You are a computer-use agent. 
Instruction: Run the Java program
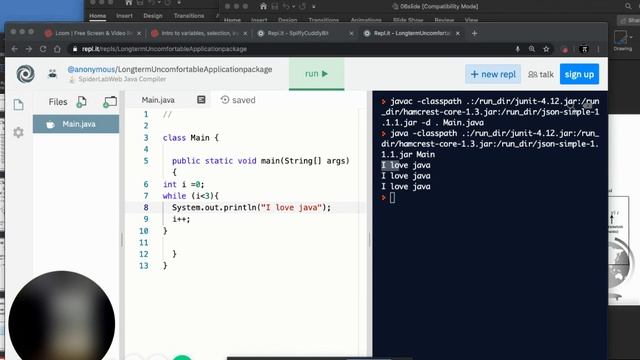pyautogui.click(x=316, y=74)
